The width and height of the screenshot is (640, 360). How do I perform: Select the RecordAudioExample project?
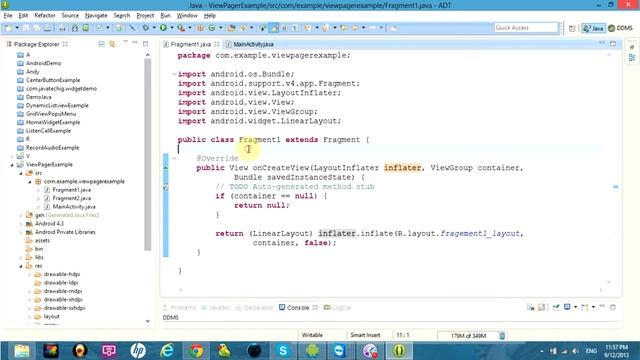click(53, 148)
